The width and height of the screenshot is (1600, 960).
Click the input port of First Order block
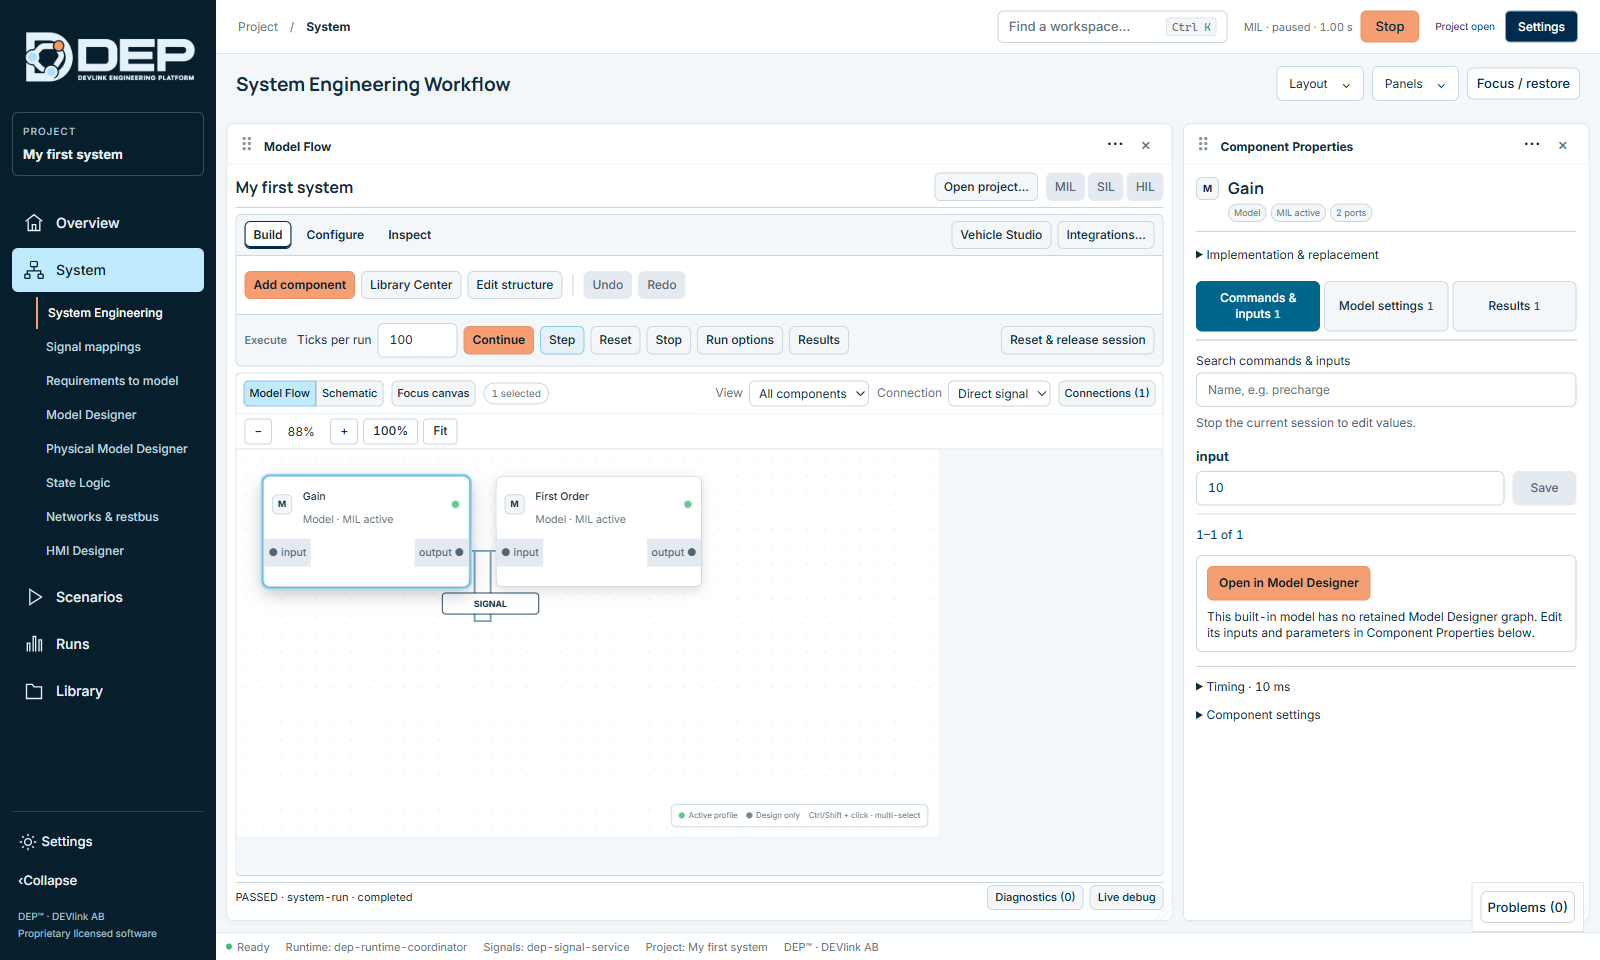[x=520, y=552]
